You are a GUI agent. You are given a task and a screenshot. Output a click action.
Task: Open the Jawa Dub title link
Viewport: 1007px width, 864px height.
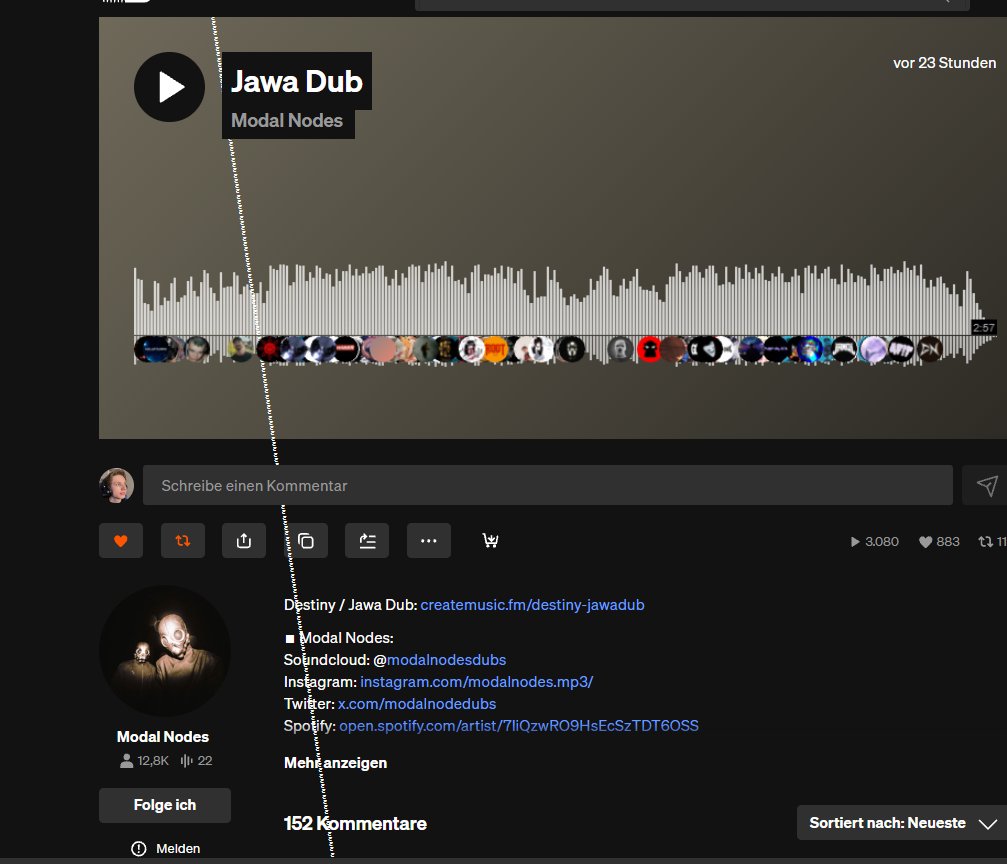point(297,82)
